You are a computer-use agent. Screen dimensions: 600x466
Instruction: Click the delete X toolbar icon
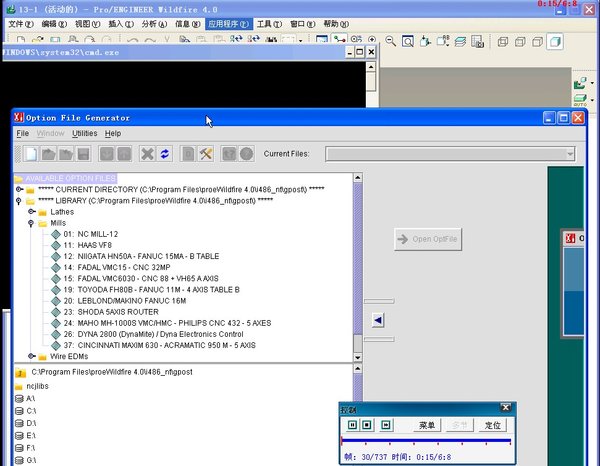(x=147, y=154)
